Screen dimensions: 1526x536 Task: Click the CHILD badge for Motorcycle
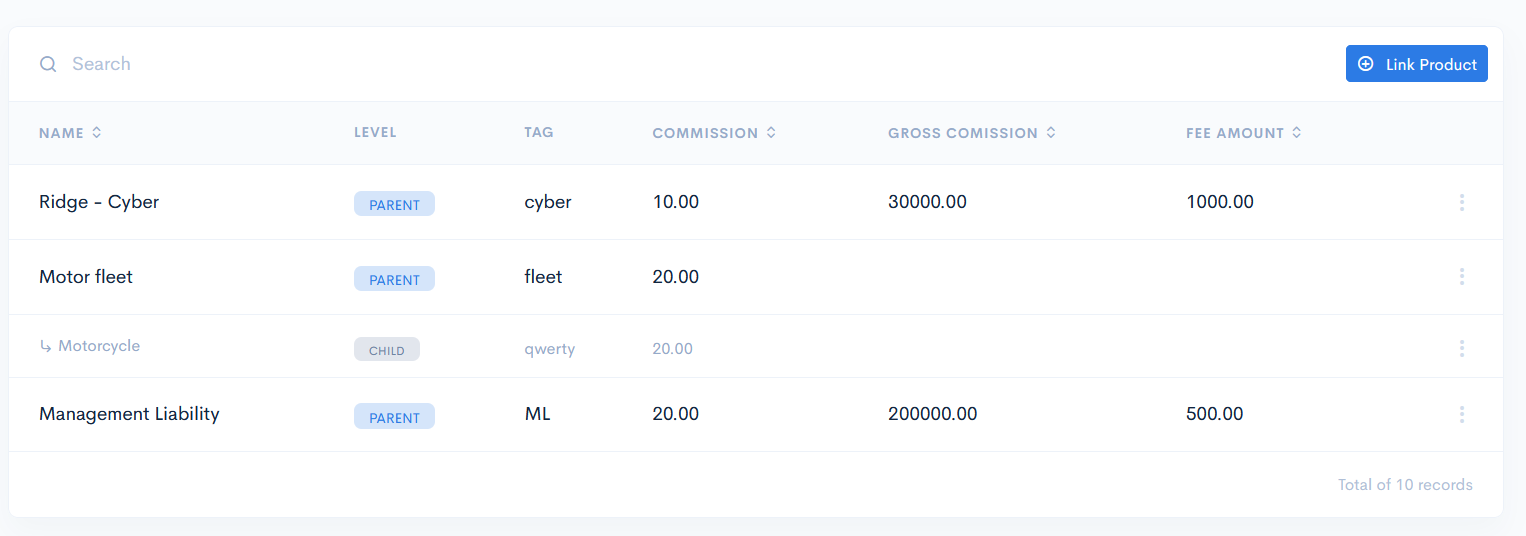(x=387, y=350)
